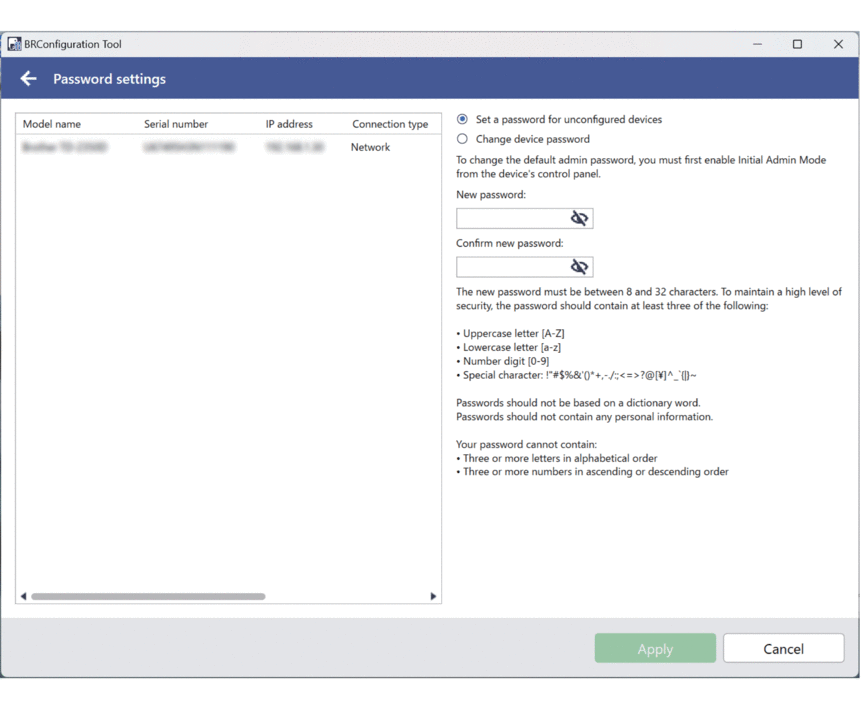Click the horizontal scrollbar thumb
Screen dimensions: 861x713
(148, 596)
